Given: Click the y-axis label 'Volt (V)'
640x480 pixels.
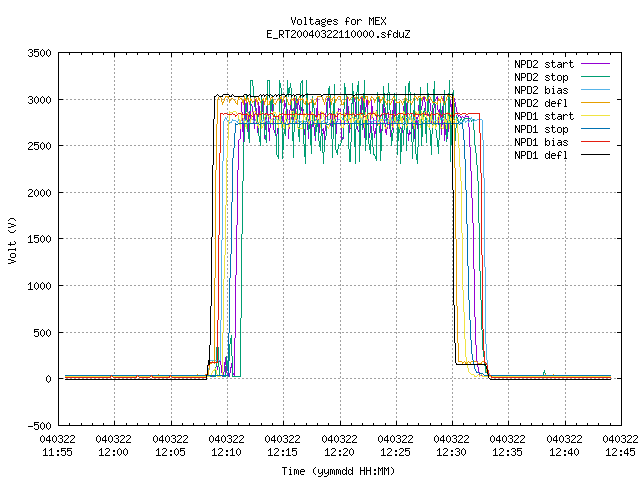Looking at the screenshot, I should [13, 240].
